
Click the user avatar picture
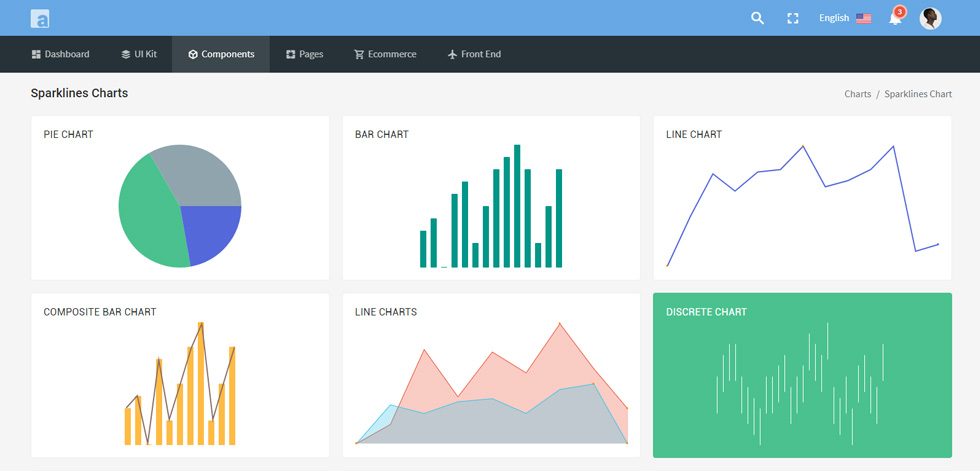pos(930,18)
